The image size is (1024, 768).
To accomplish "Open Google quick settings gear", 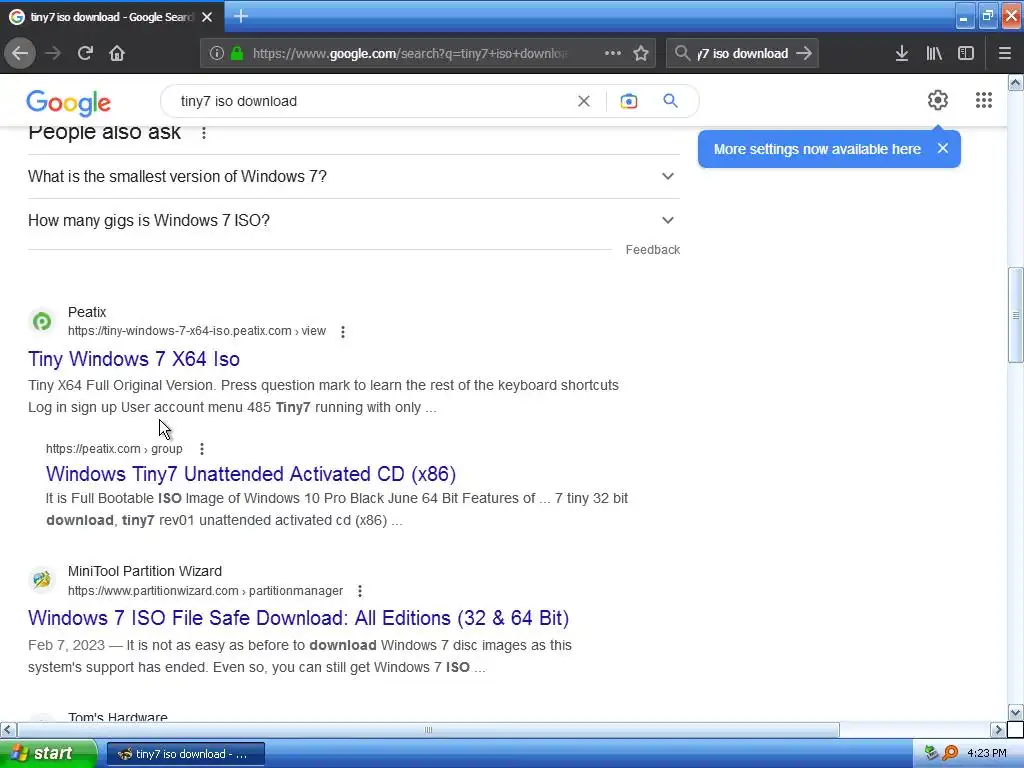I will pyautogui.click(x=938, y=100).
